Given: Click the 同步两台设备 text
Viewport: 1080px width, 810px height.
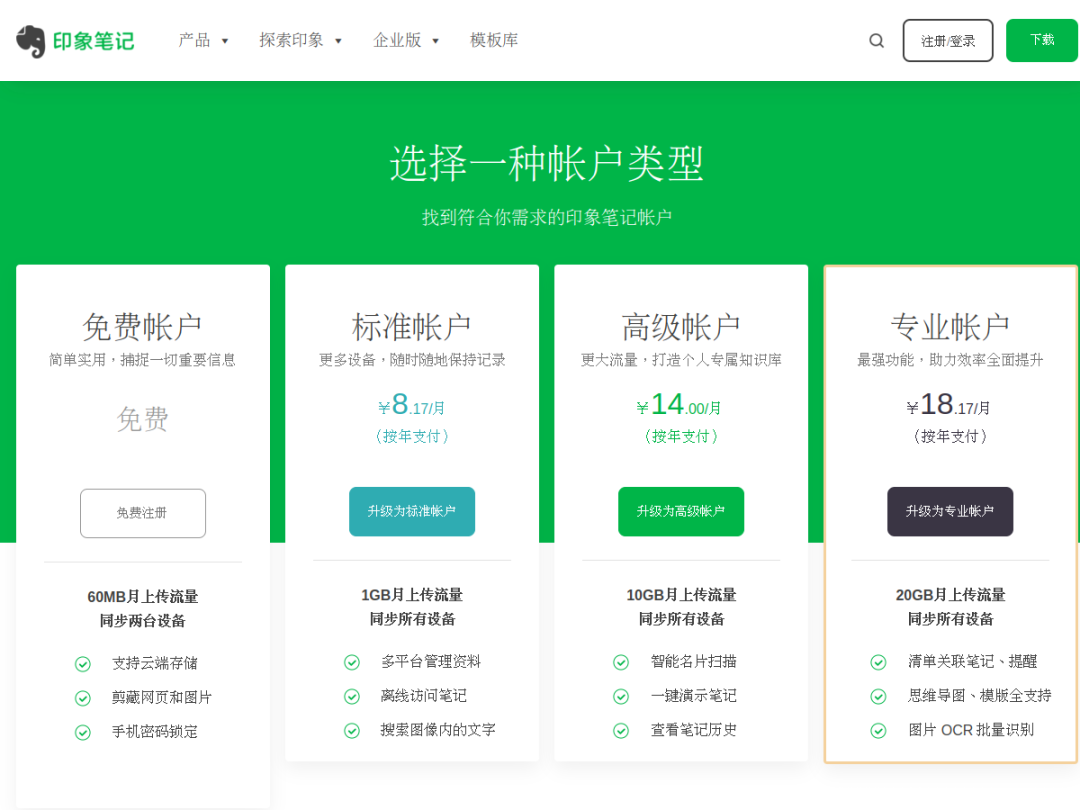Looking at the screenshot, I should pos(143,621).
